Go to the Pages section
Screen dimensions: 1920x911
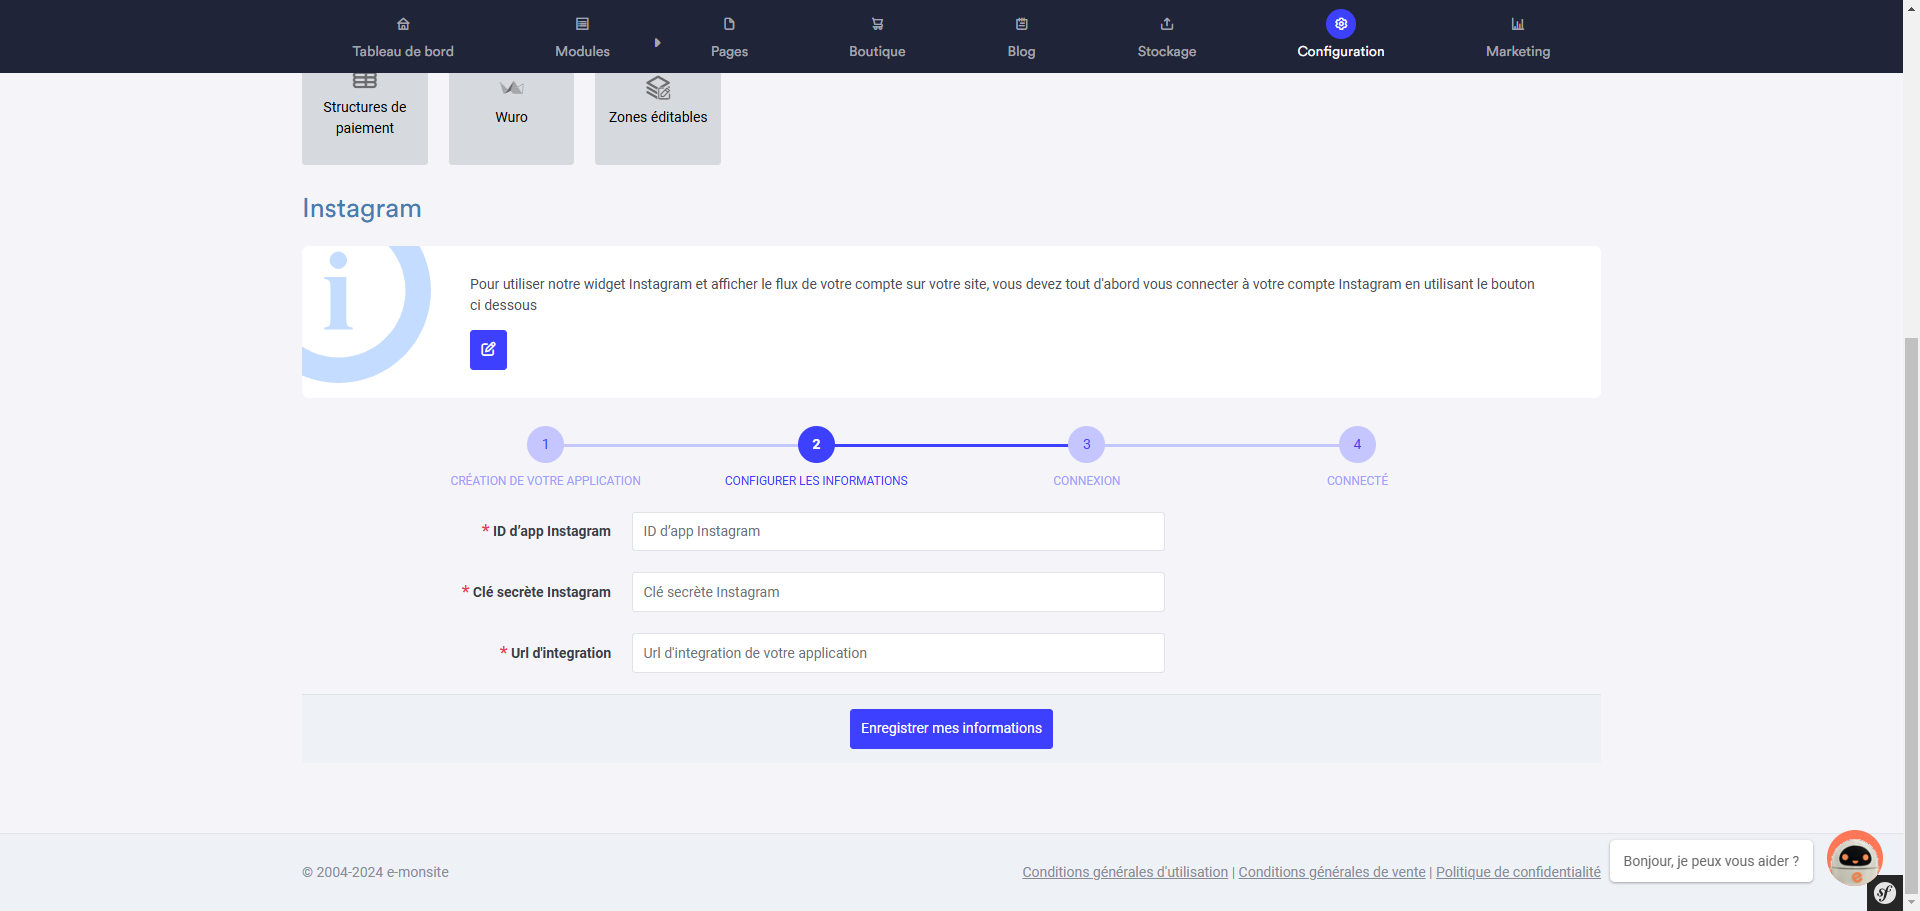tap(729, 37)
